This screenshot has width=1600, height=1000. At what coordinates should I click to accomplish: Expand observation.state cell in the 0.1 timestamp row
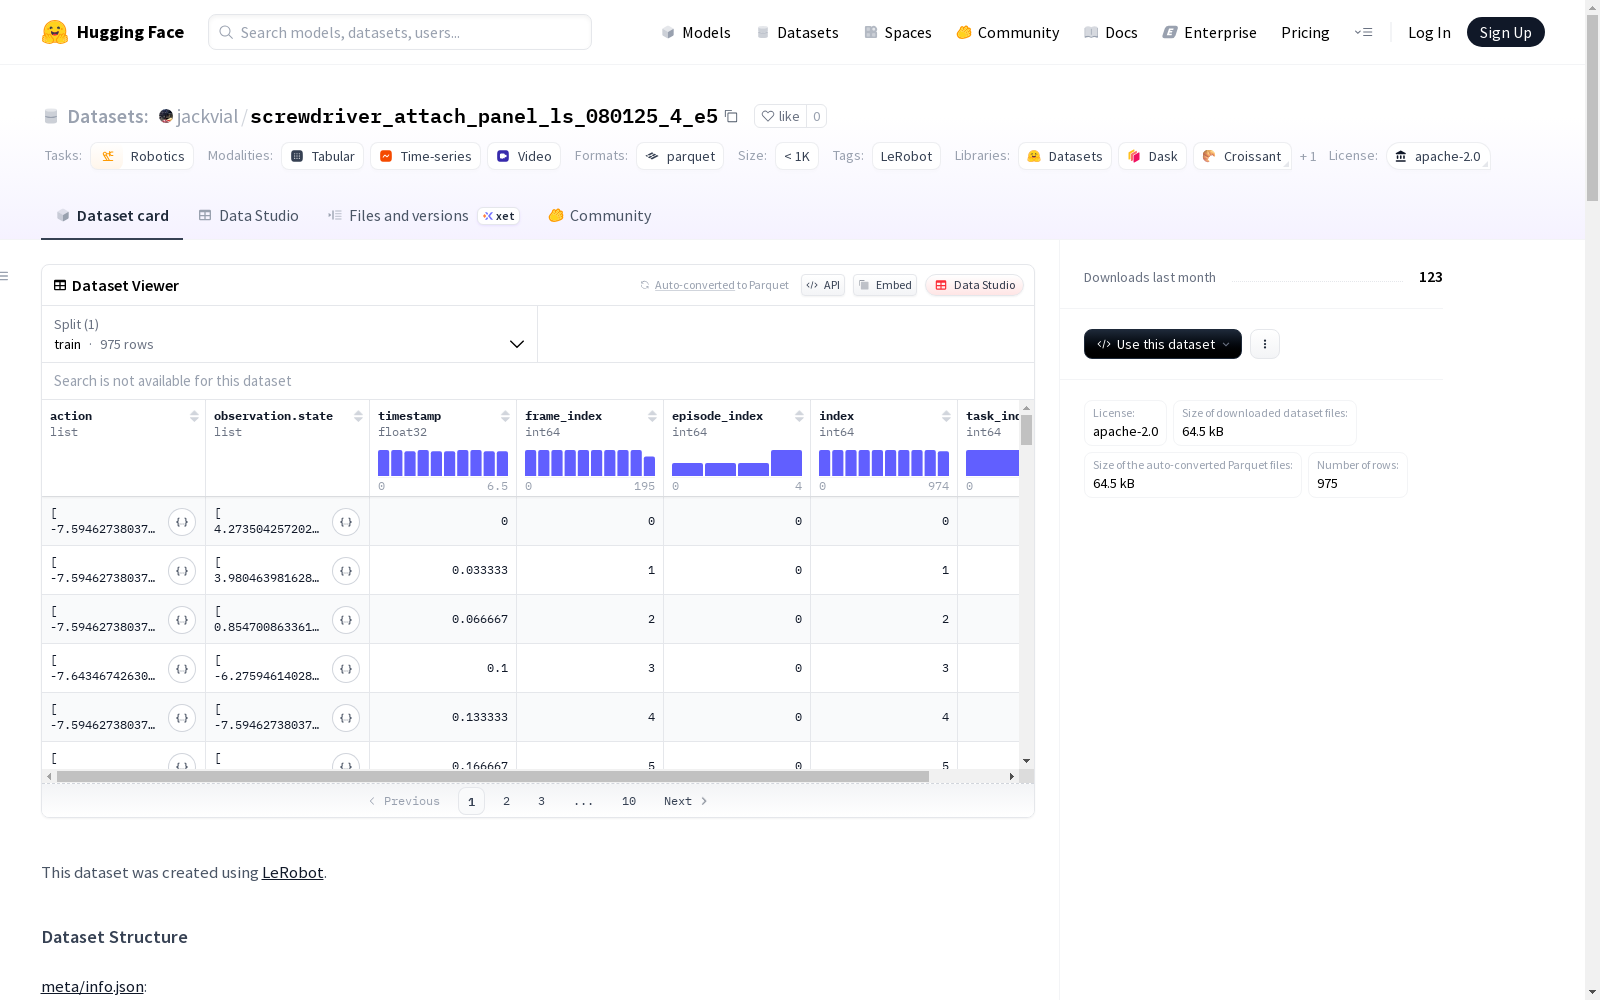(346, 669)
